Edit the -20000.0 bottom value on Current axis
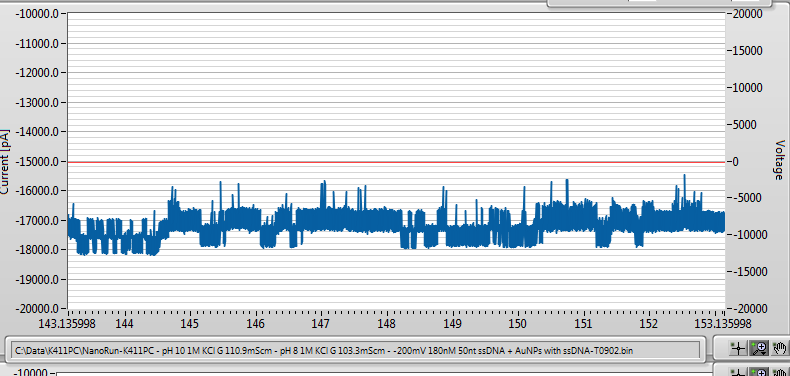Viewport: 790px width, 376px height. [x=38, y=308]
